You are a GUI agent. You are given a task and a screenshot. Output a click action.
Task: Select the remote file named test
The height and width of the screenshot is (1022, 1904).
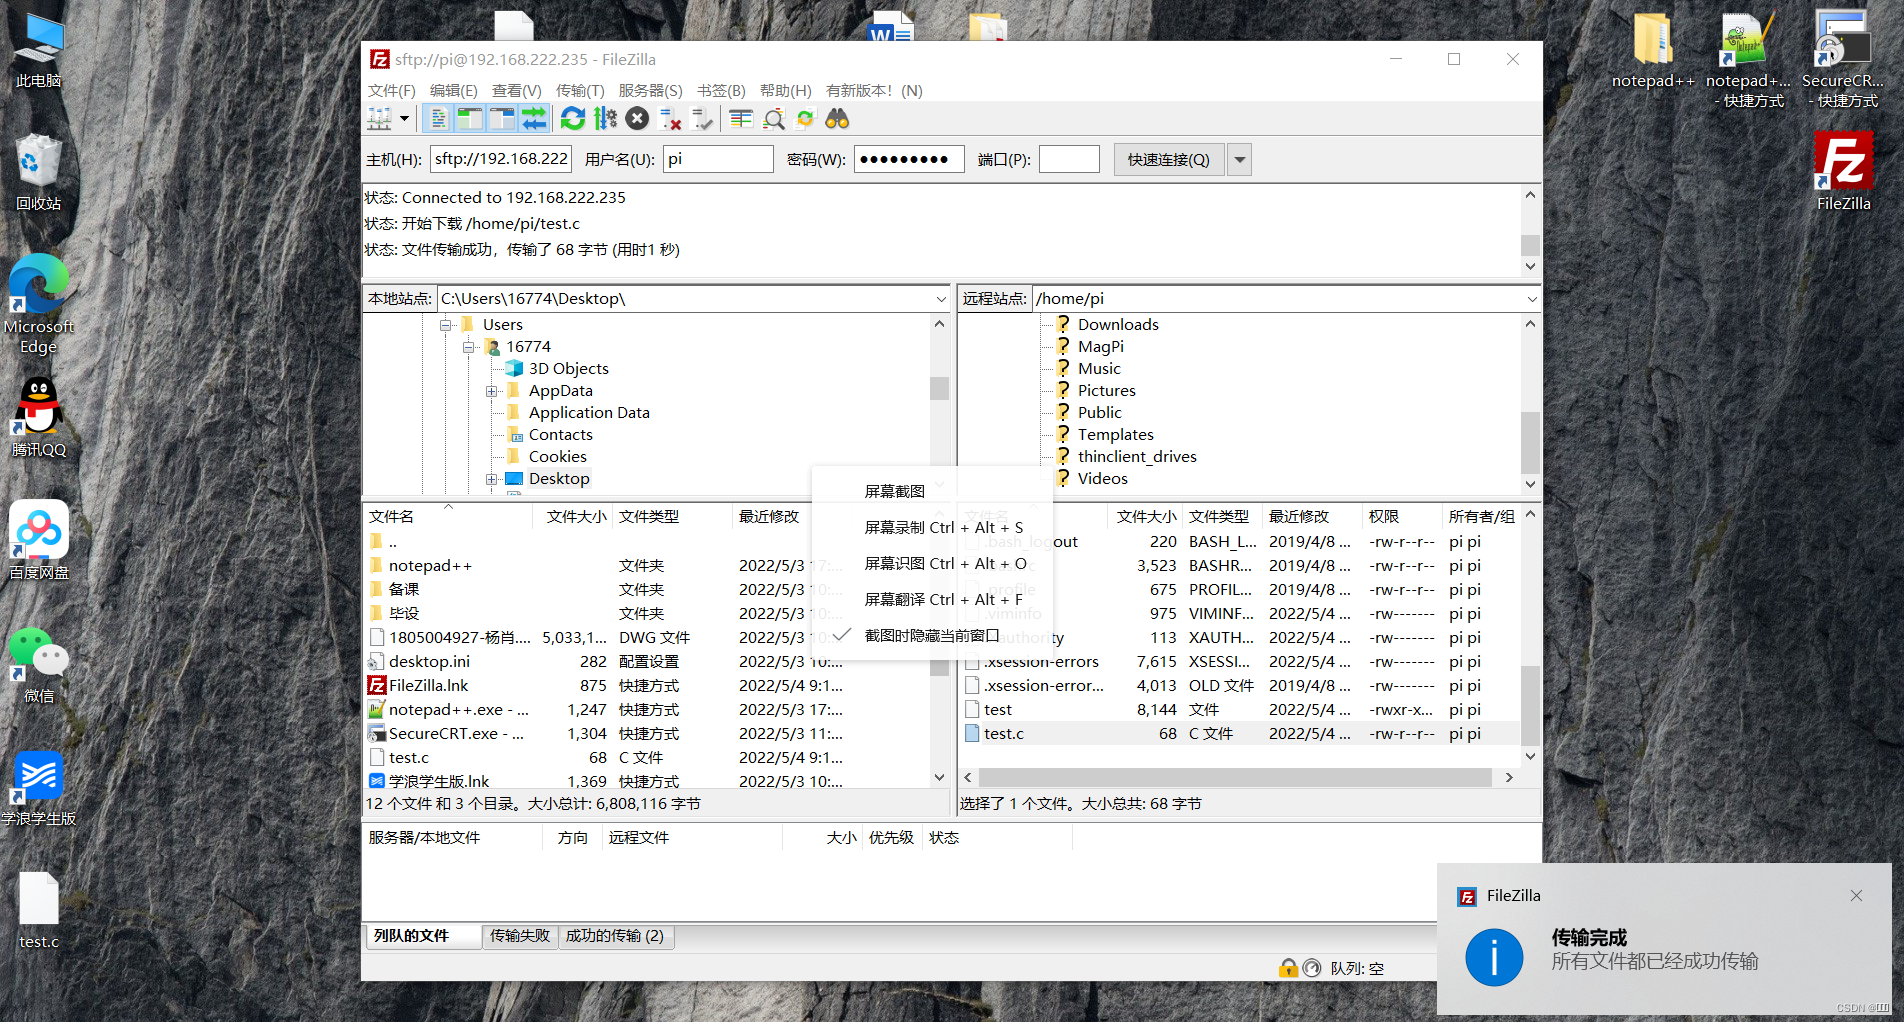tap(998, 710)
